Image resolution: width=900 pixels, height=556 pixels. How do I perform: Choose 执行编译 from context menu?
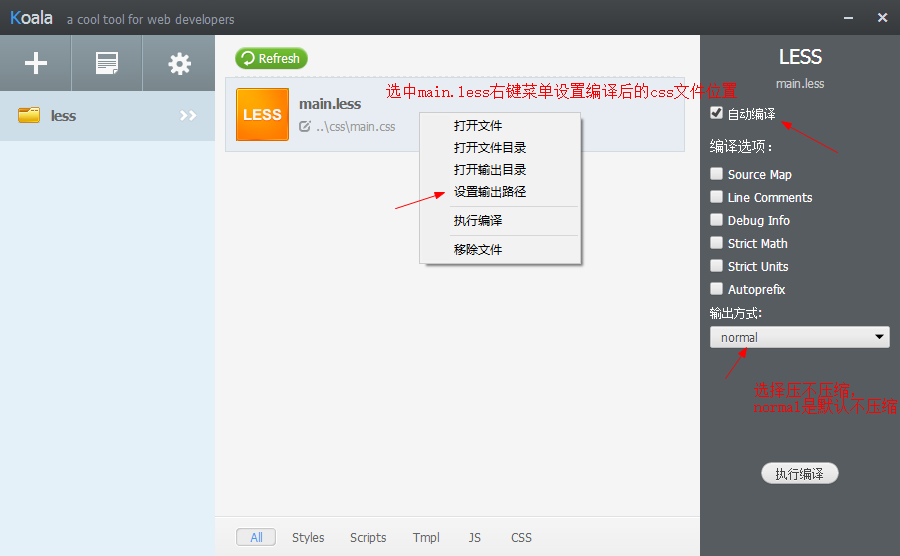pyautogui.click(x=478, y=220)
